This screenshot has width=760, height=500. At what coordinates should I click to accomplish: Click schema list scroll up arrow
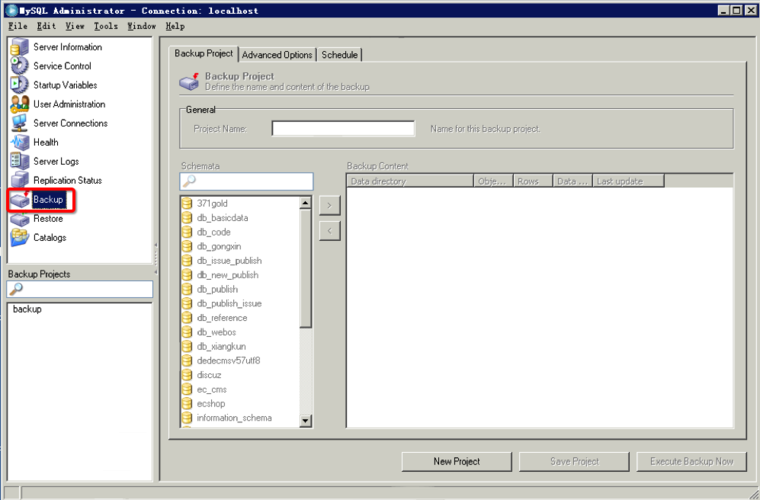[305, 203]
